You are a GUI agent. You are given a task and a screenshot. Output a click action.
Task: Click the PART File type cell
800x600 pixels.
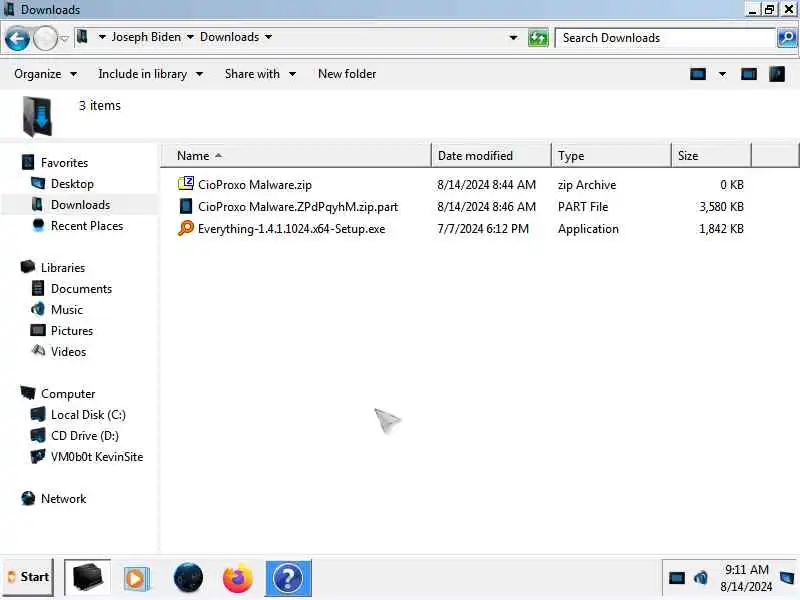583,207
